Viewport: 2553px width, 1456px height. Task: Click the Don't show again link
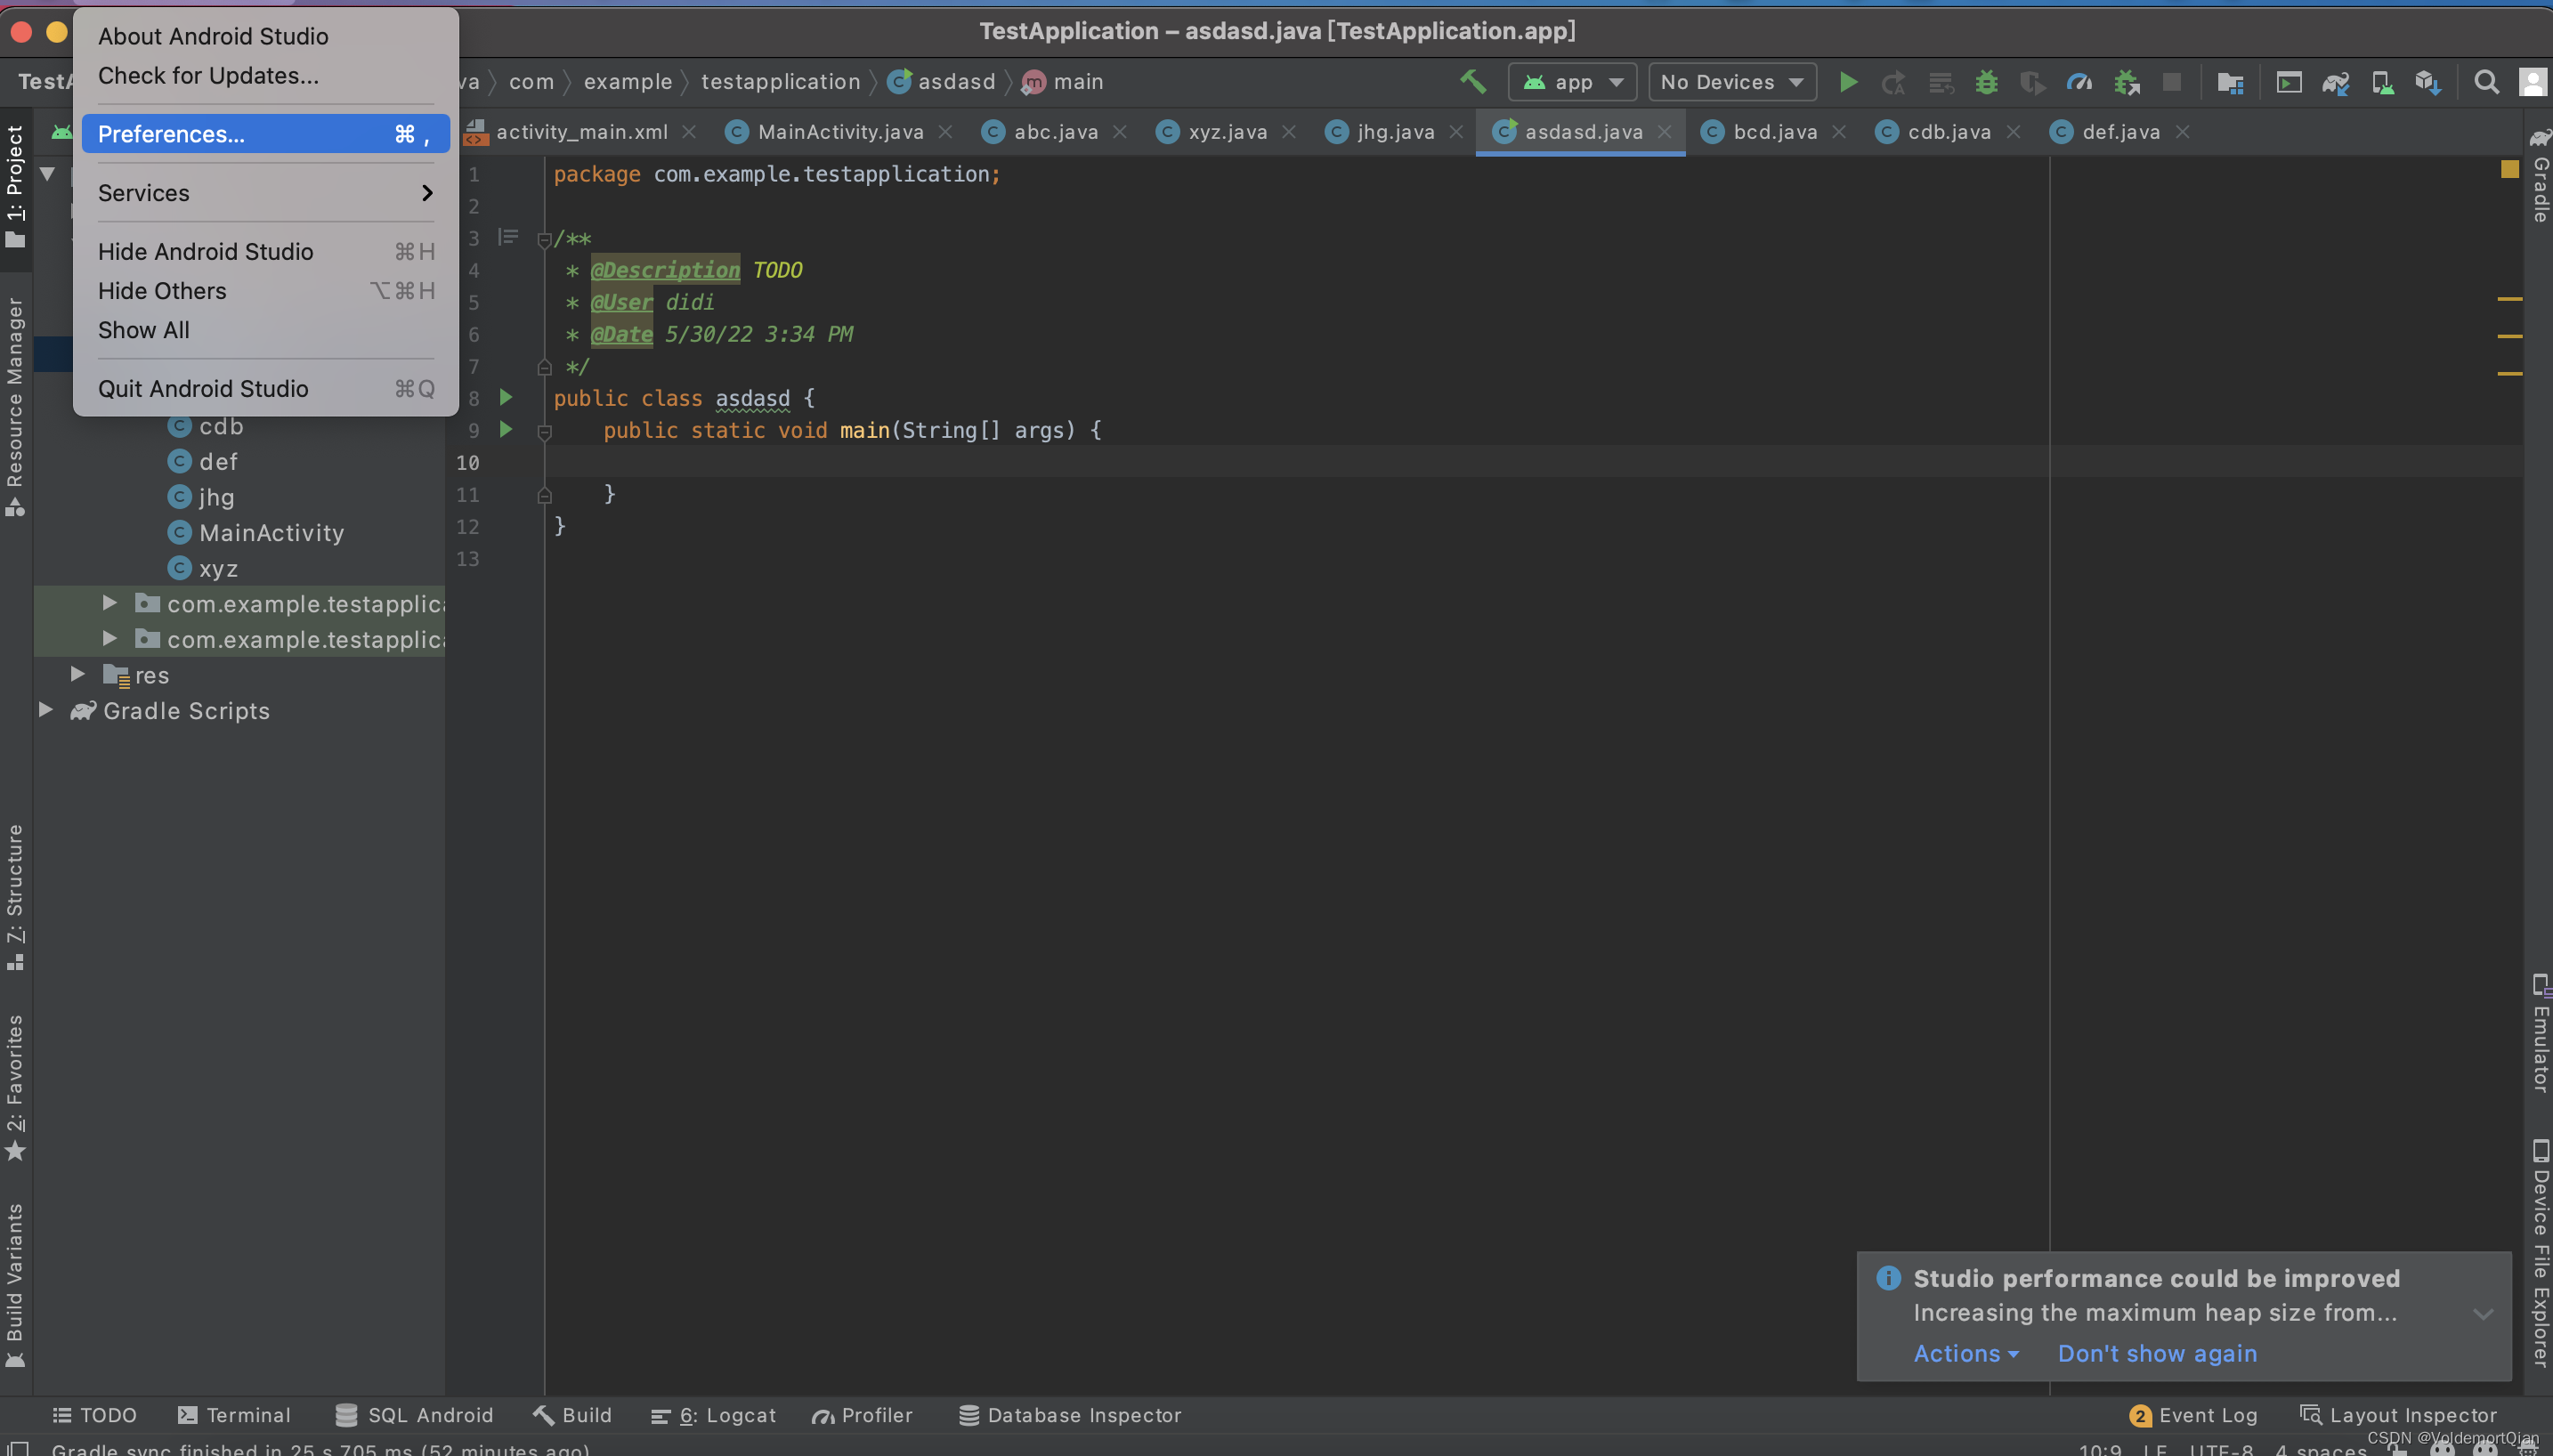(2156, 1353)
